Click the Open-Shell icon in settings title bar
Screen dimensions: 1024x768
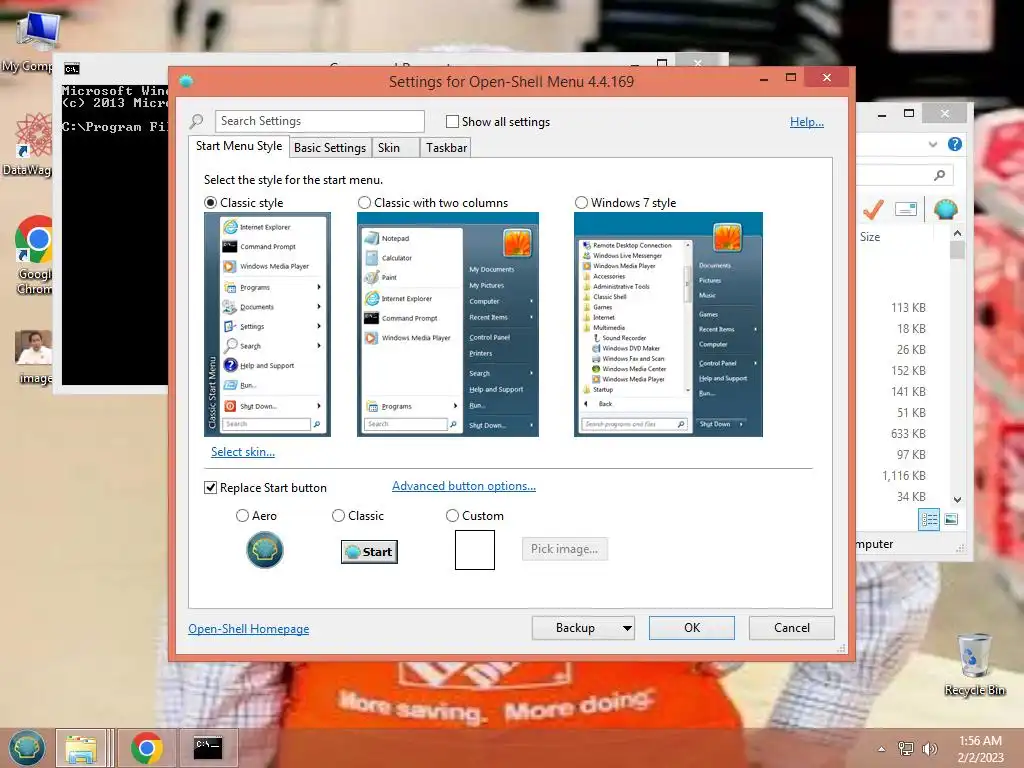pyautogui.click(x=186, y=81)
